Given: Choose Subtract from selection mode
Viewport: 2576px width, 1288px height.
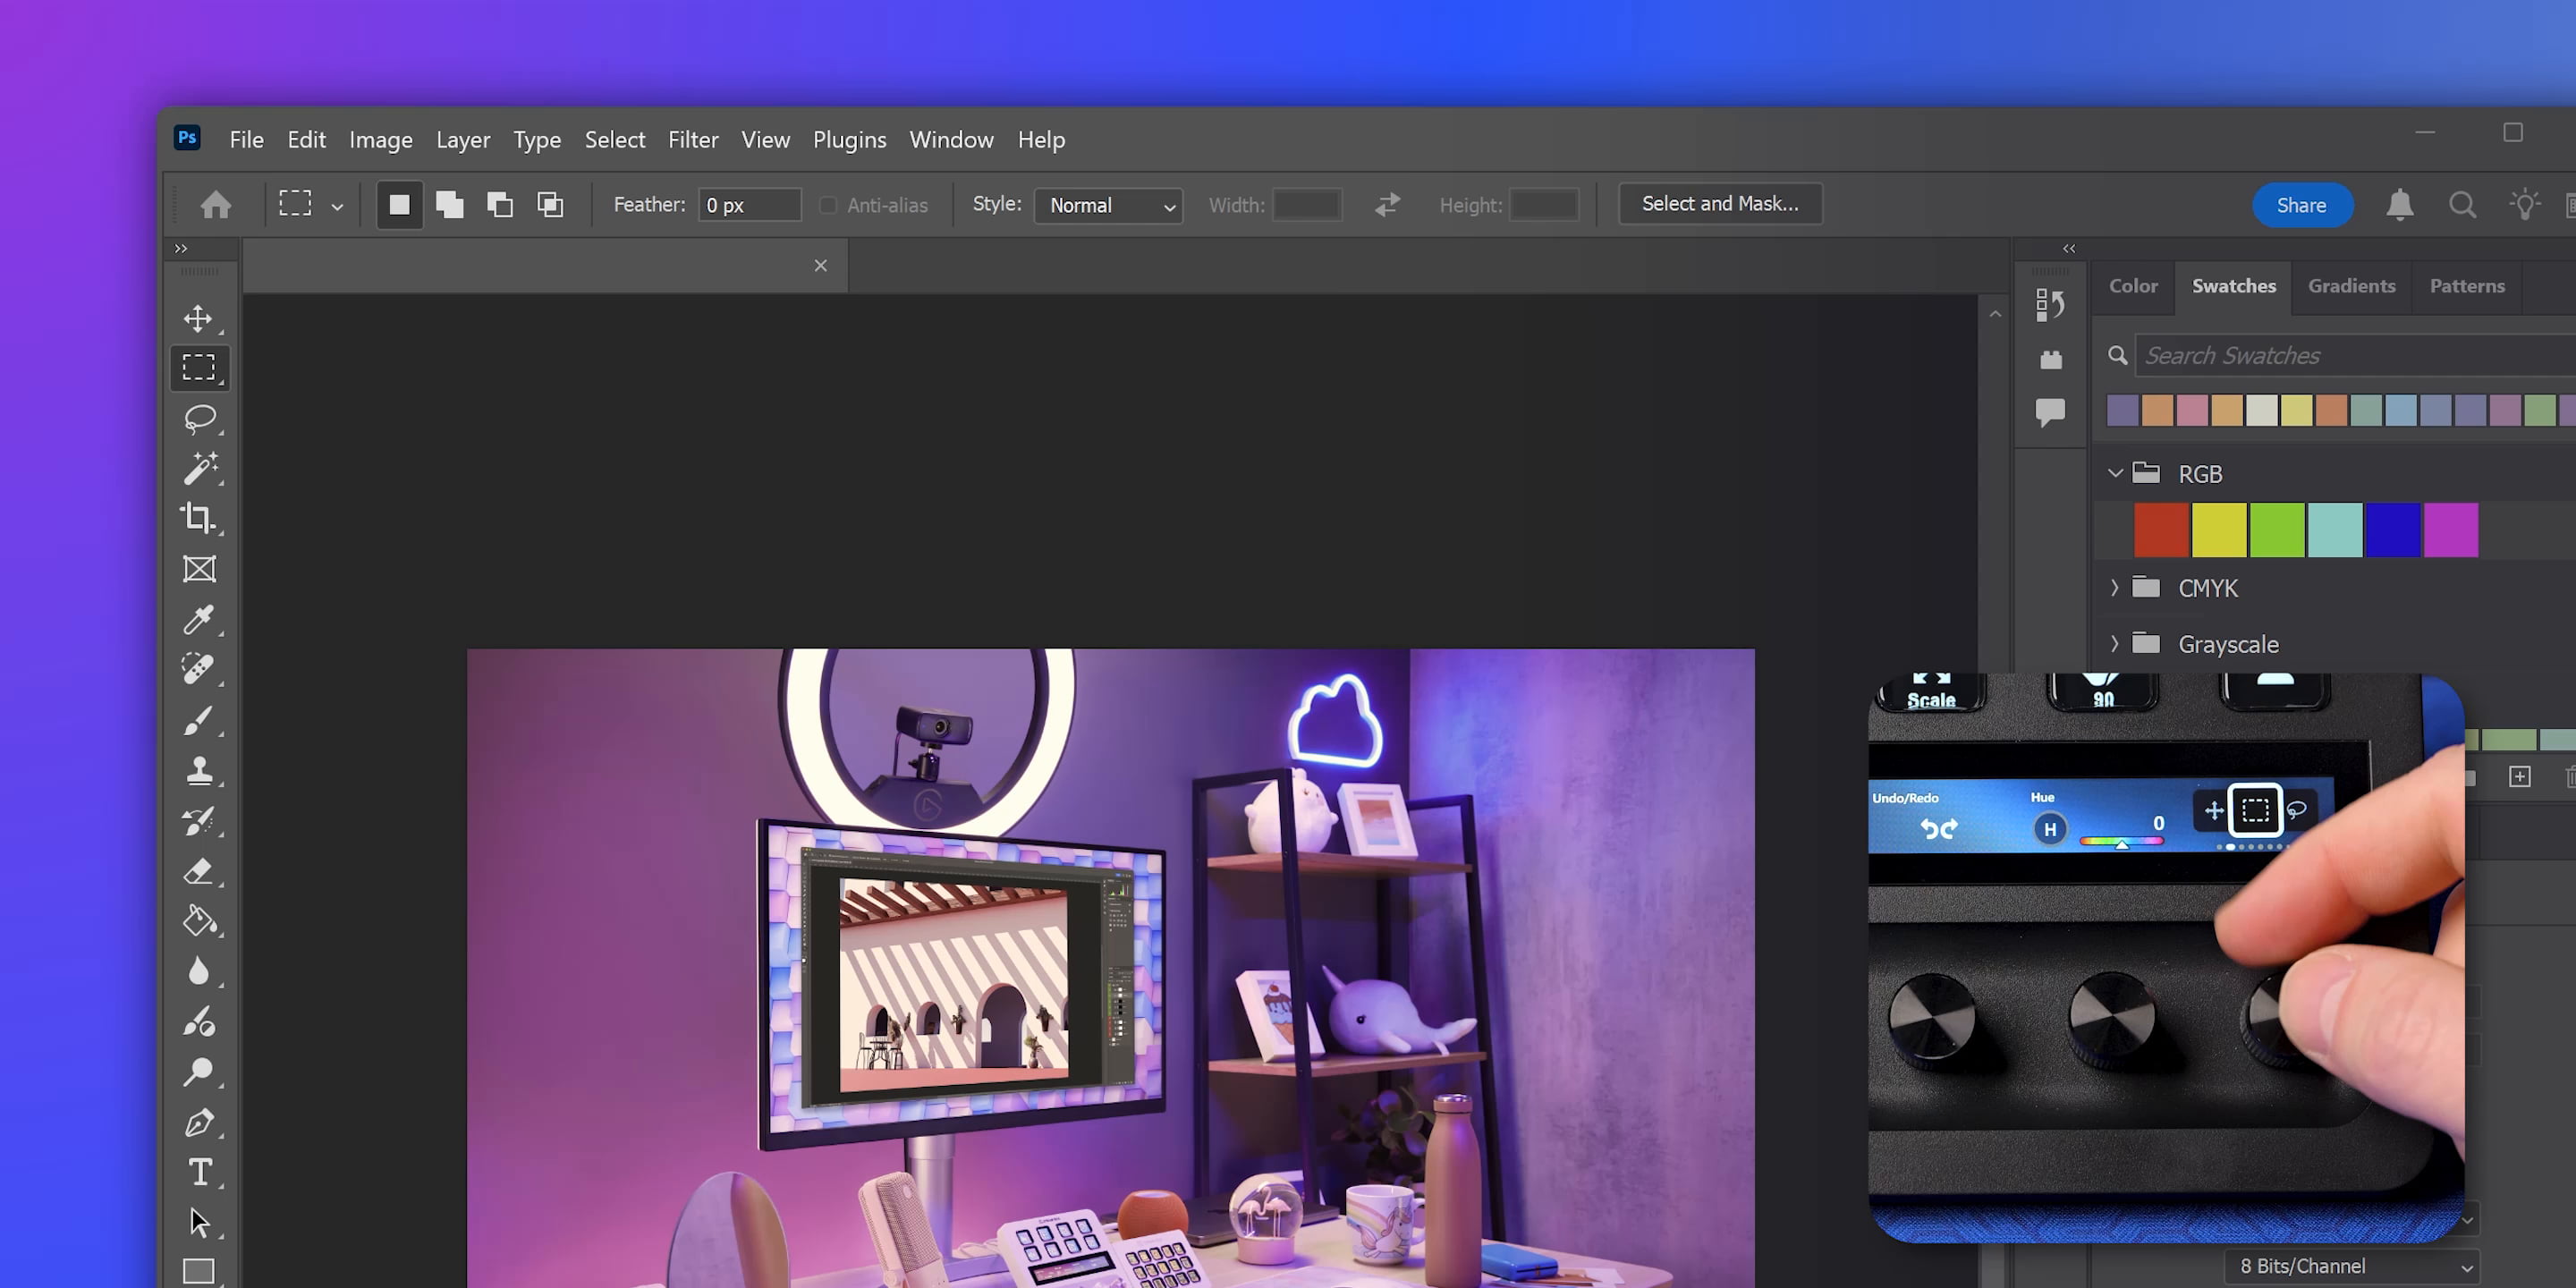Looking at the screenshot, I should click(x=500, y=205).
